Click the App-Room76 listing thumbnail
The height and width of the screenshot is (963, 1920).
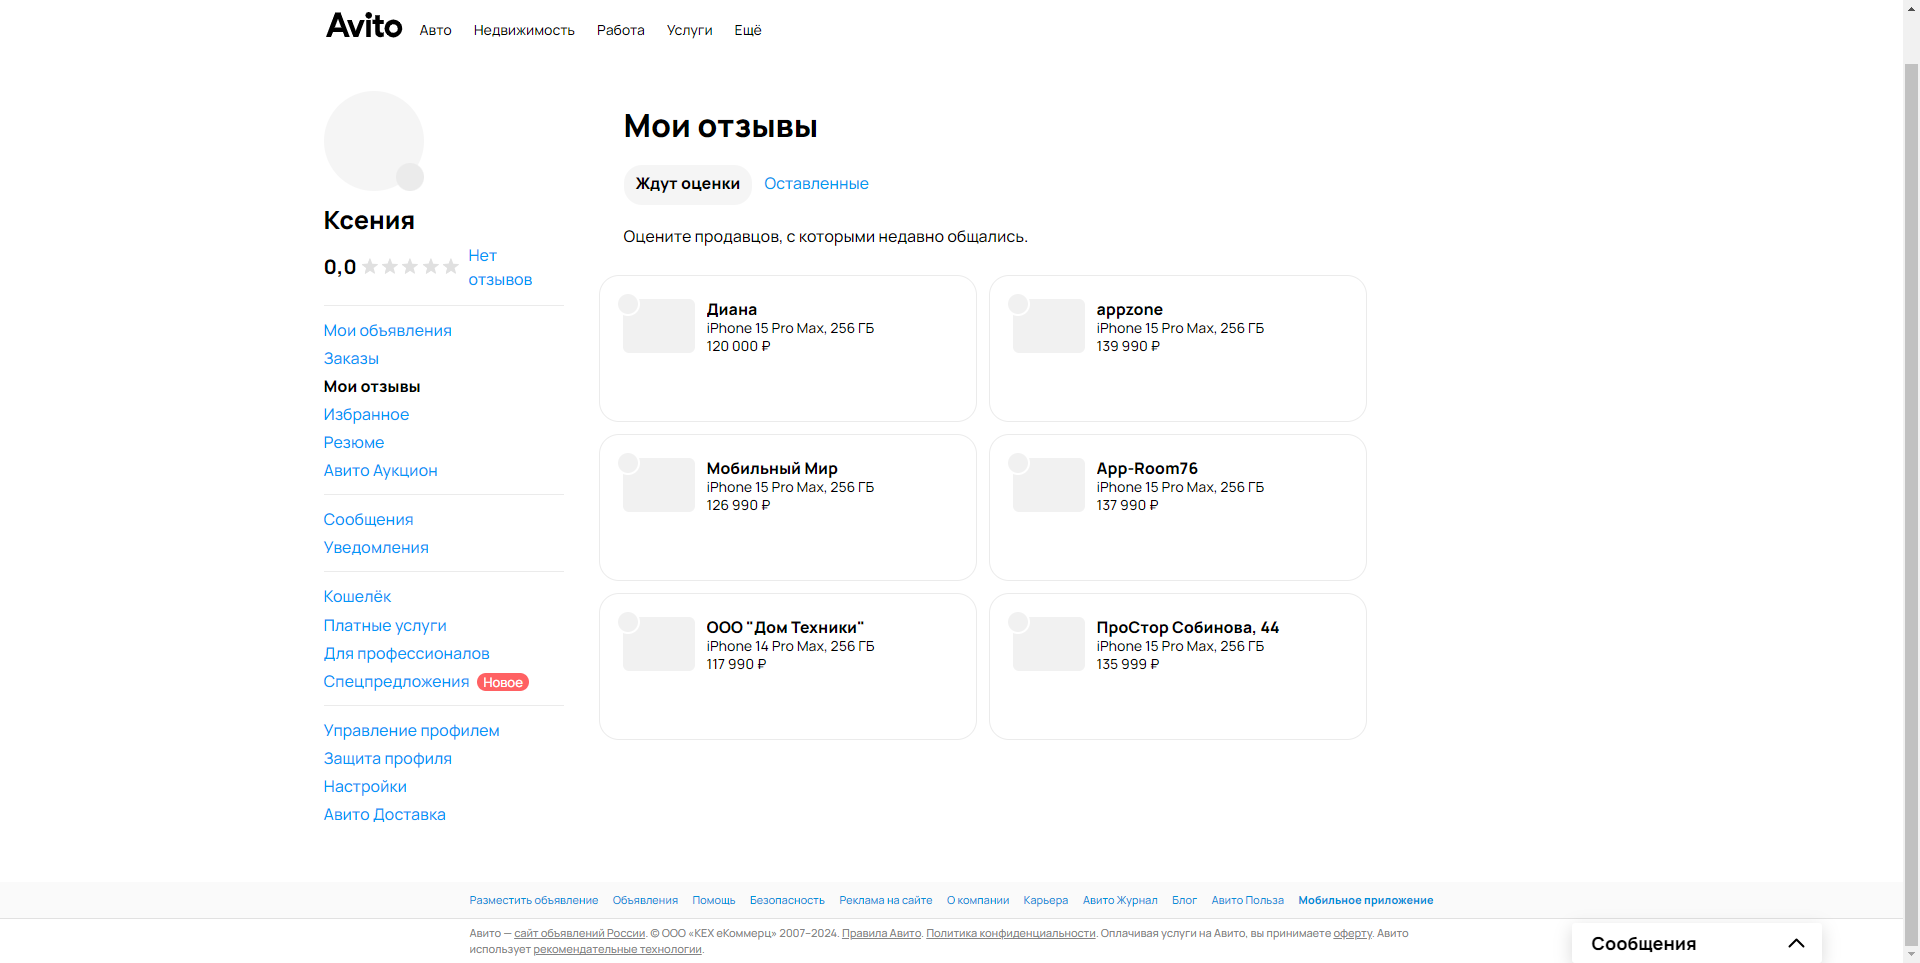click(1049, 485)
